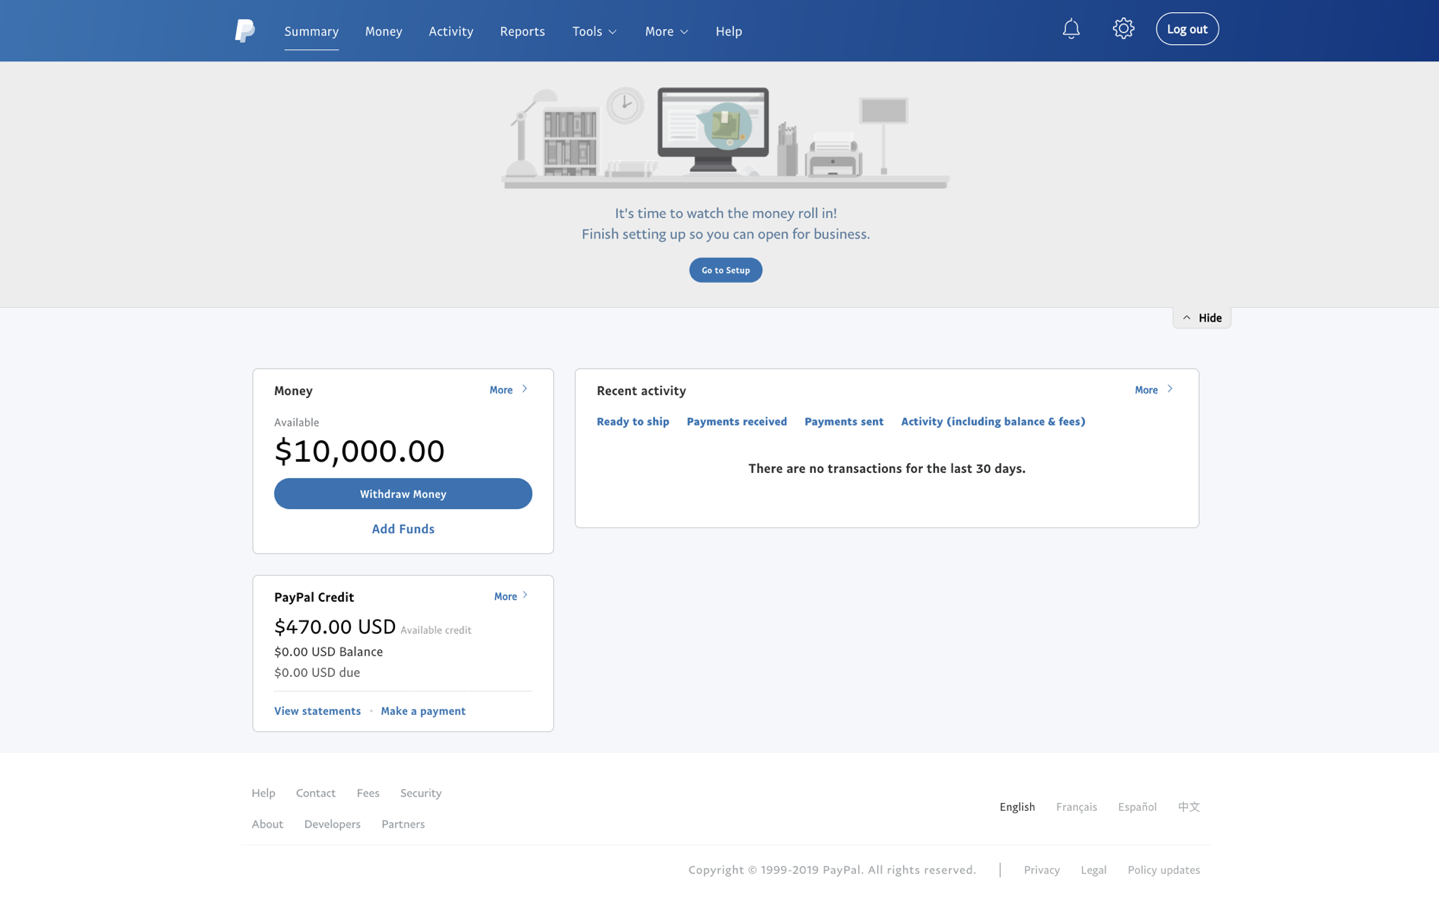Switch language to 中文

[x=1188, y=807]
